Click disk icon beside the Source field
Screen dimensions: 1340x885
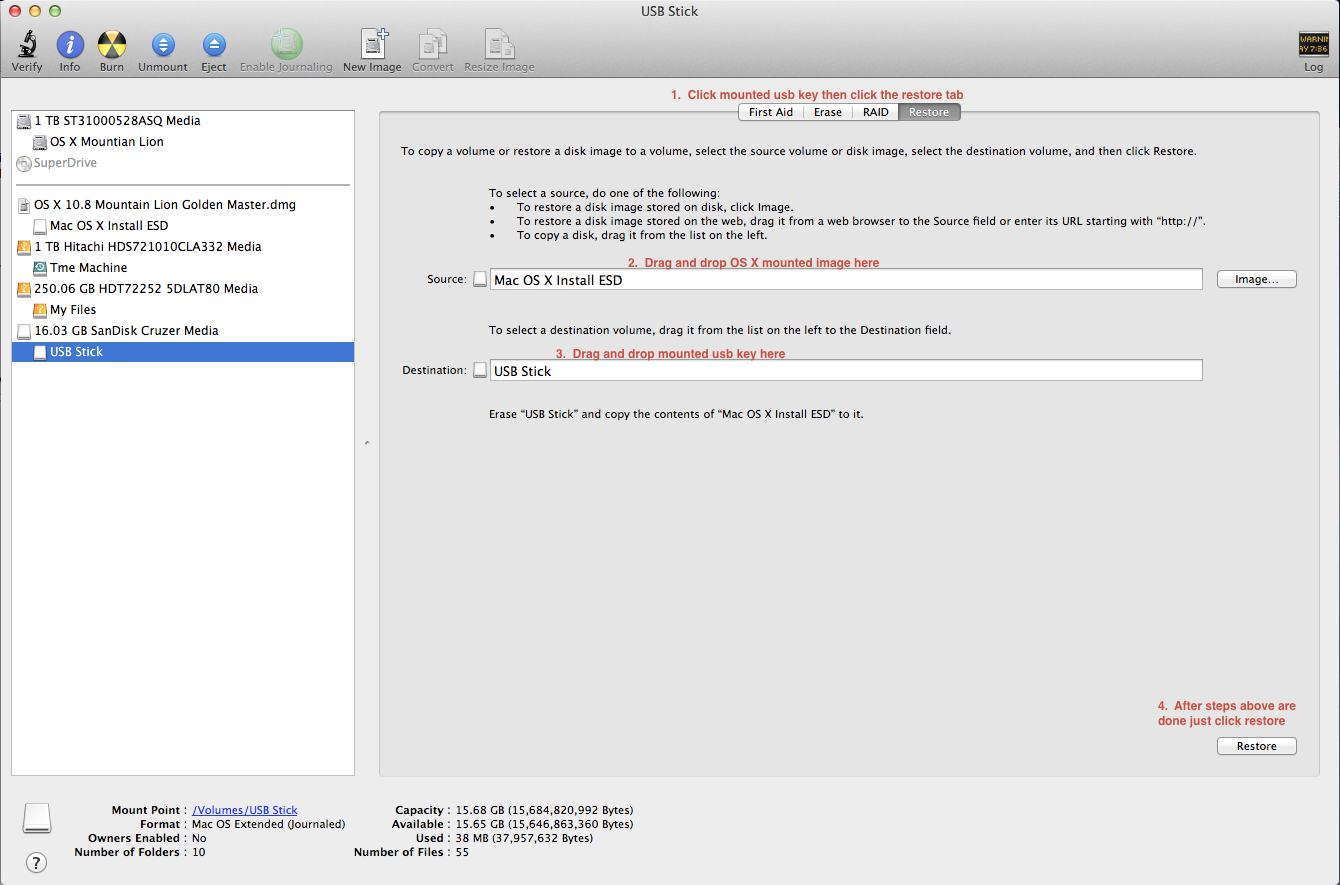coord(480,279)
